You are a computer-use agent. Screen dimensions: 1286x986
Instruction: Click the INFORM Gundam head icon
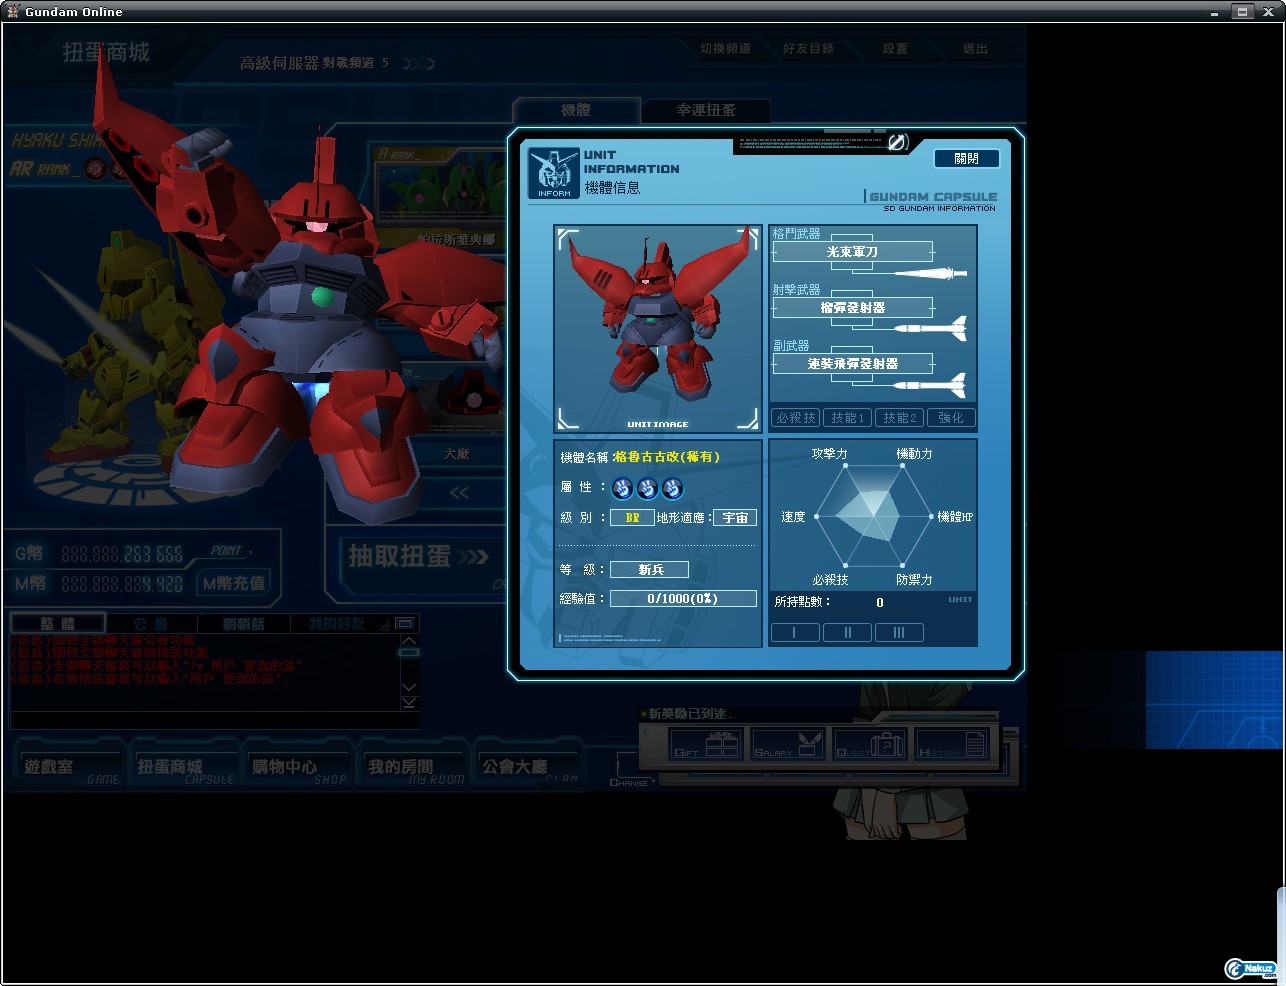554,174
